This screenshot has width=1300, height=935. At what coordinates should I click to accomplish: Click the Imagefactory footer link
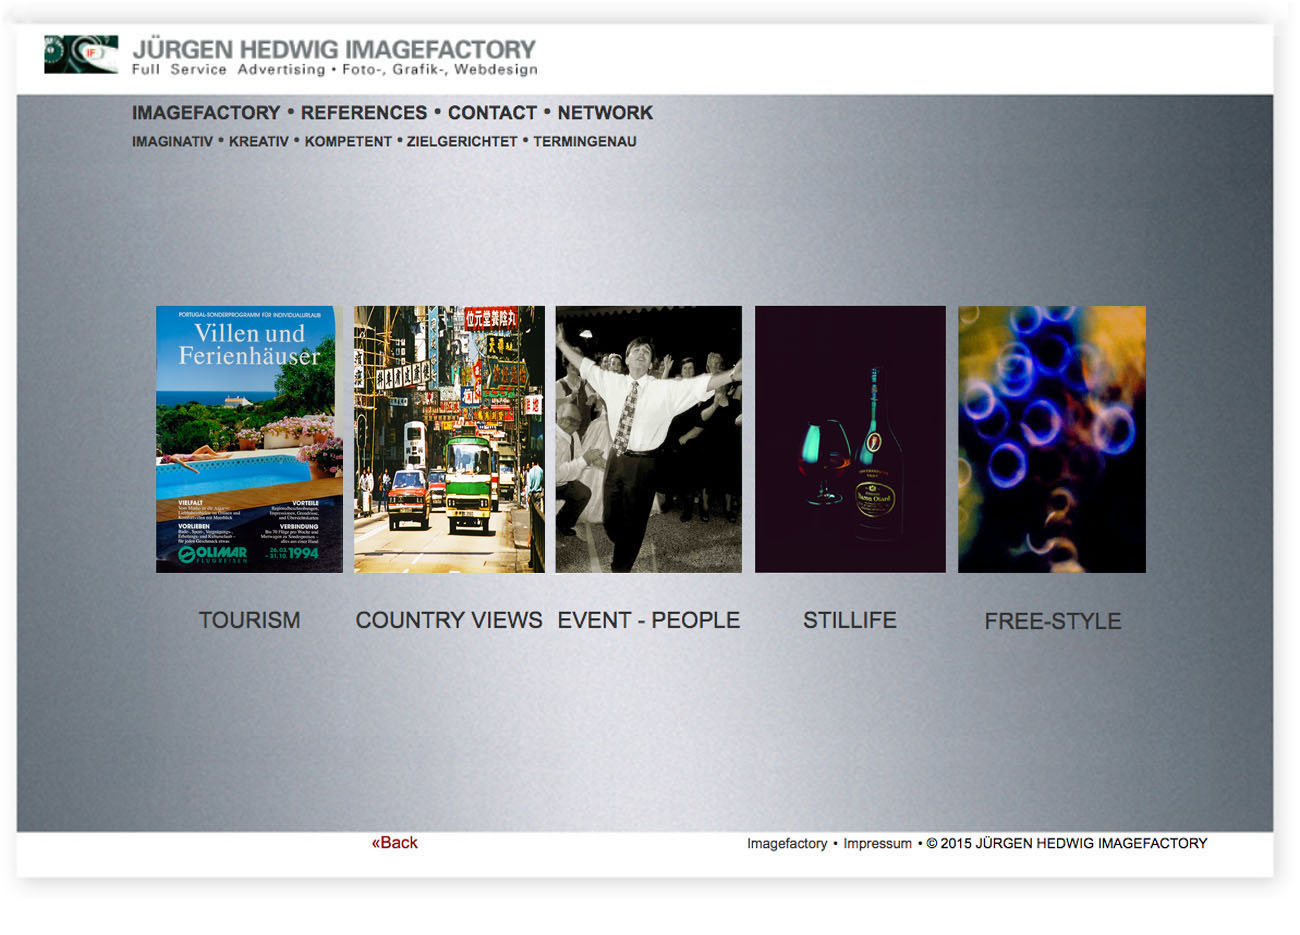pyautogui.click(x=787, y=843)
